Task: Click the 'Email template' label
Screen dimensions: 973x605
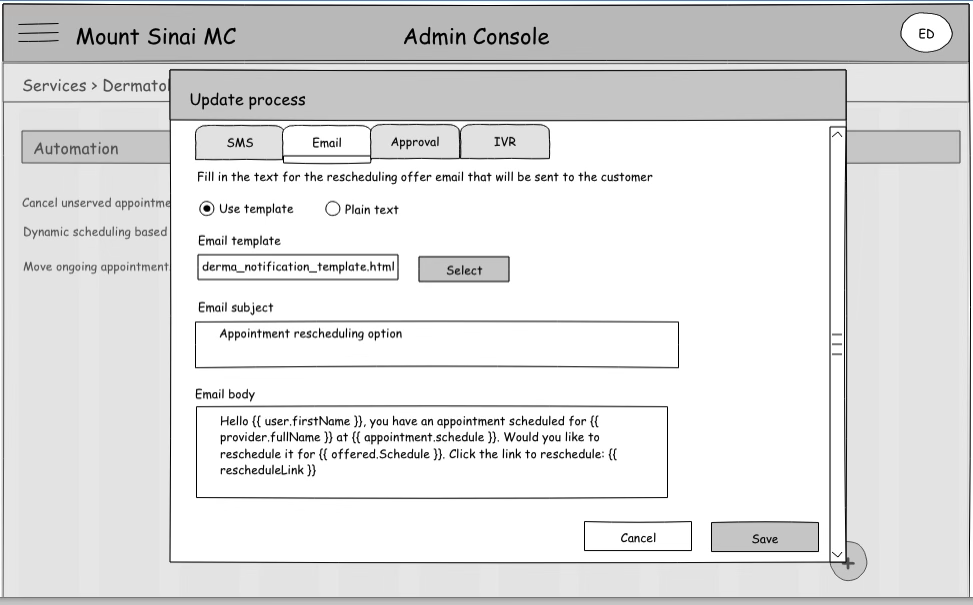Action: (239, 241)
